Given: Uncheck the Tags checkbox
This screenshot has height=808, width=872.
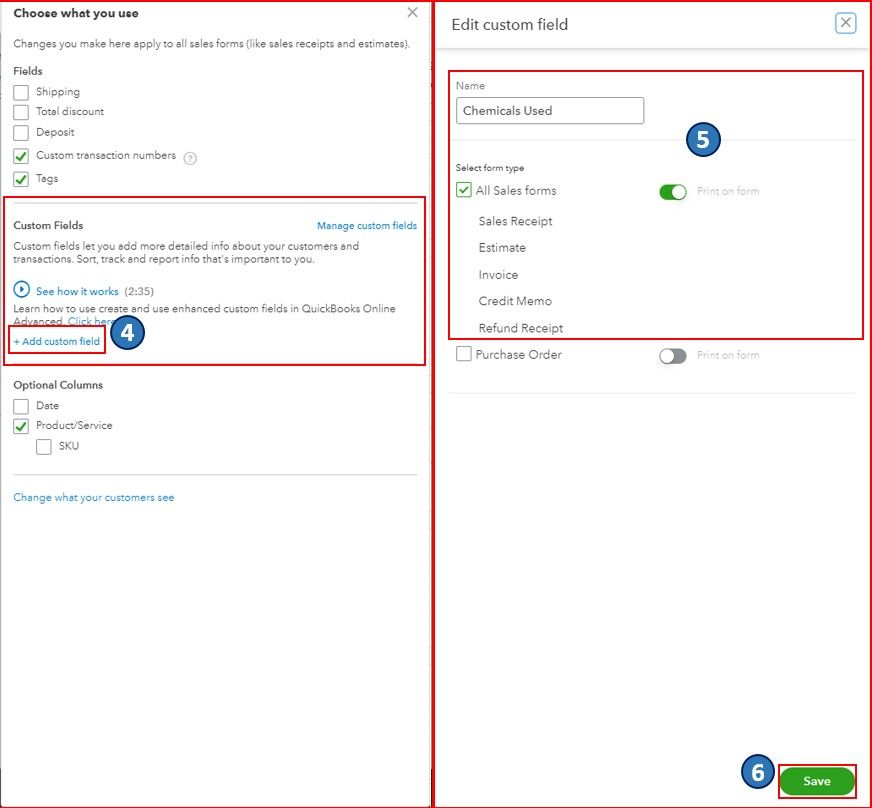Looking at the screenshot, I should coord(21,179).
